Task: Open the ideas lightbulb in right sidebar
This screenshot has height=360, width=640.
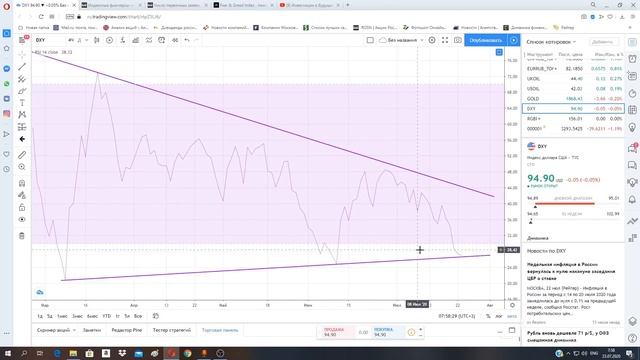Action: pyautogui.click(x=632, y=127)
